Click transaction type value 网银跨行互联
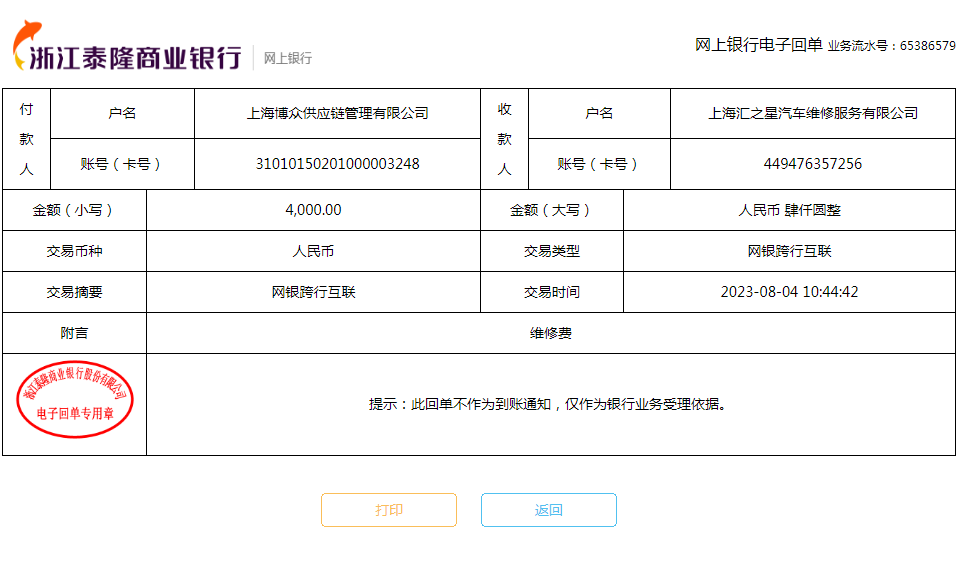This screenshot has width=976, height=568. pos(789,251)
